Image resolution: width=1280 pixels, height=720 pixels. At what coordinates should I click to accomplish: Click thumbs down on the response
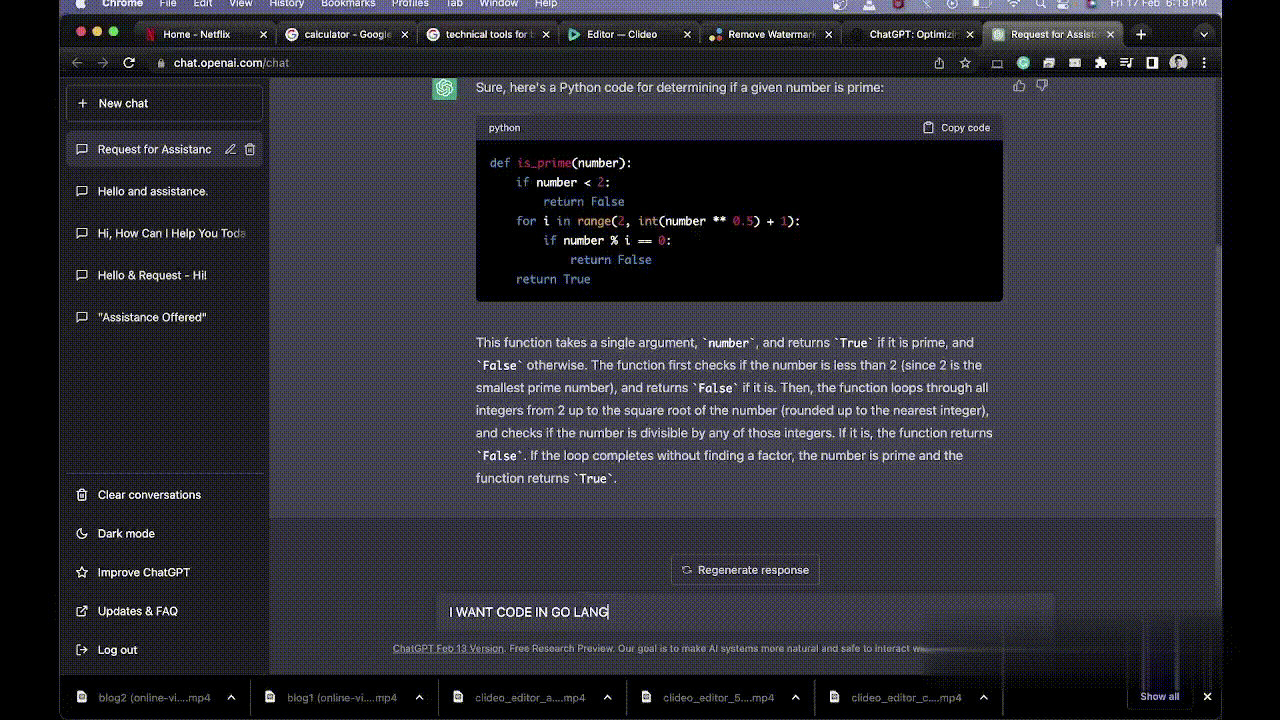point(1042,86)
